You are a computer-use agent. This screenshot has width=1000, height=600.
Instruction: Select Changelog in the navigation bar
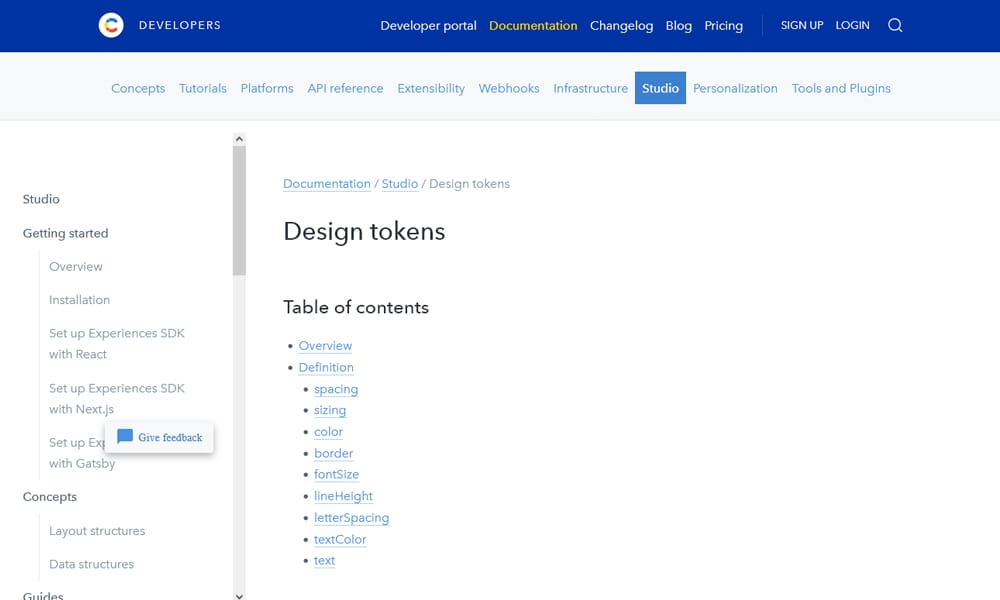(x=621, y=26)
